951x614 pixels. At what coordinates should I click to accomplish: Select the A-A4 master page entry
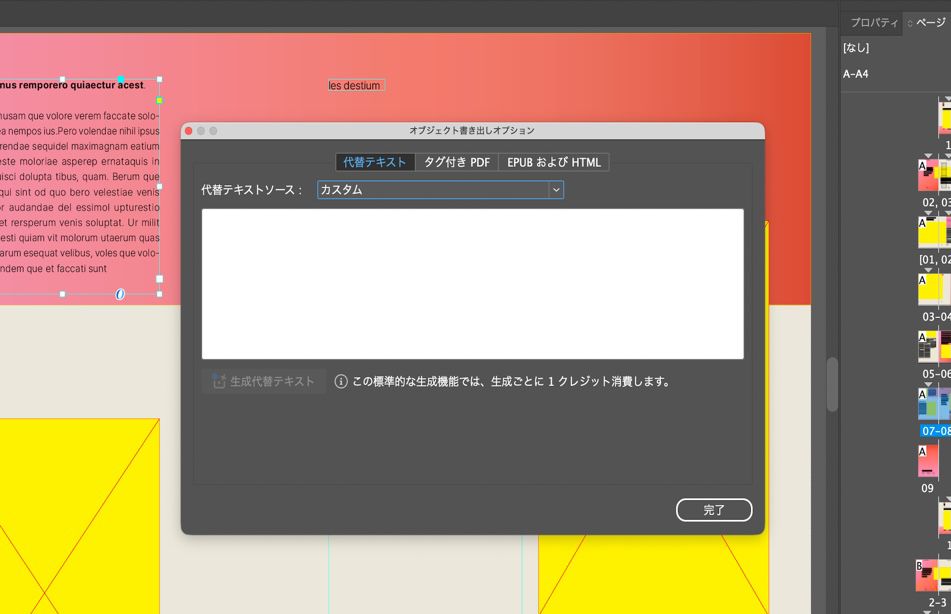click(x=856, y=74)
